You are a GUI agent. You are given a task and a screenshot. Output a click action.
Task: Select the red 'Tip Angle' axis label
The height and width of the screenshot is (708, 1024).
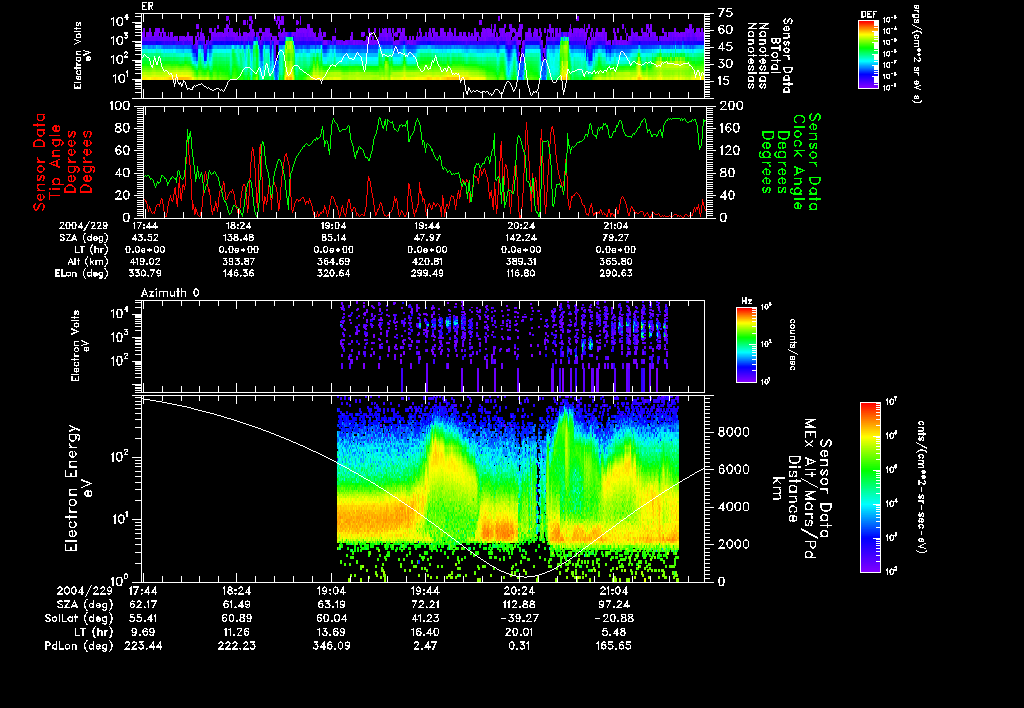tap(56, 162)
